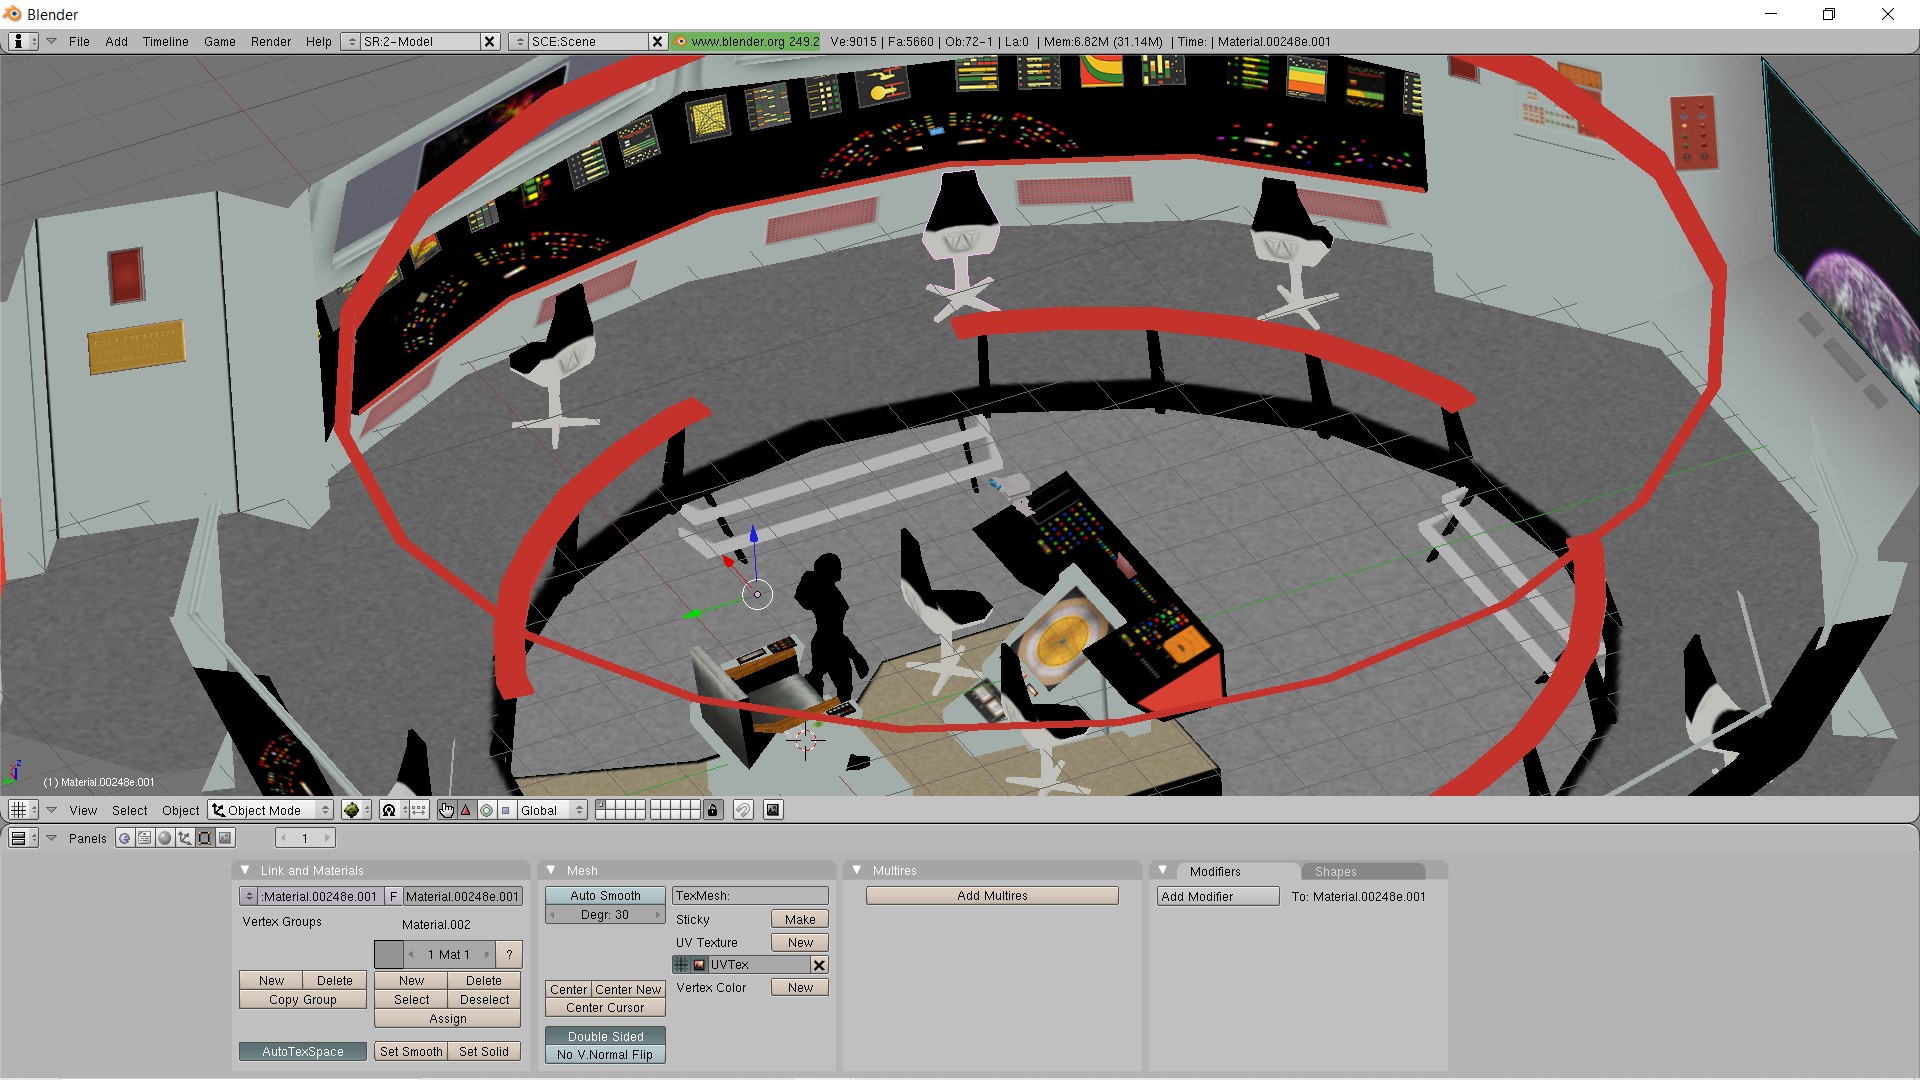This screenshot has height=1080, width=1920.
Task: Hide the top header pulldown menus arrow
Action: tap(51, 41)
